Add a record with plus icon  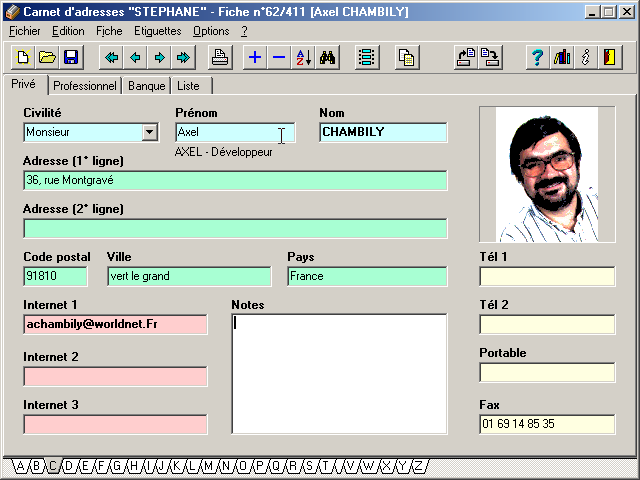click(255, 58)
